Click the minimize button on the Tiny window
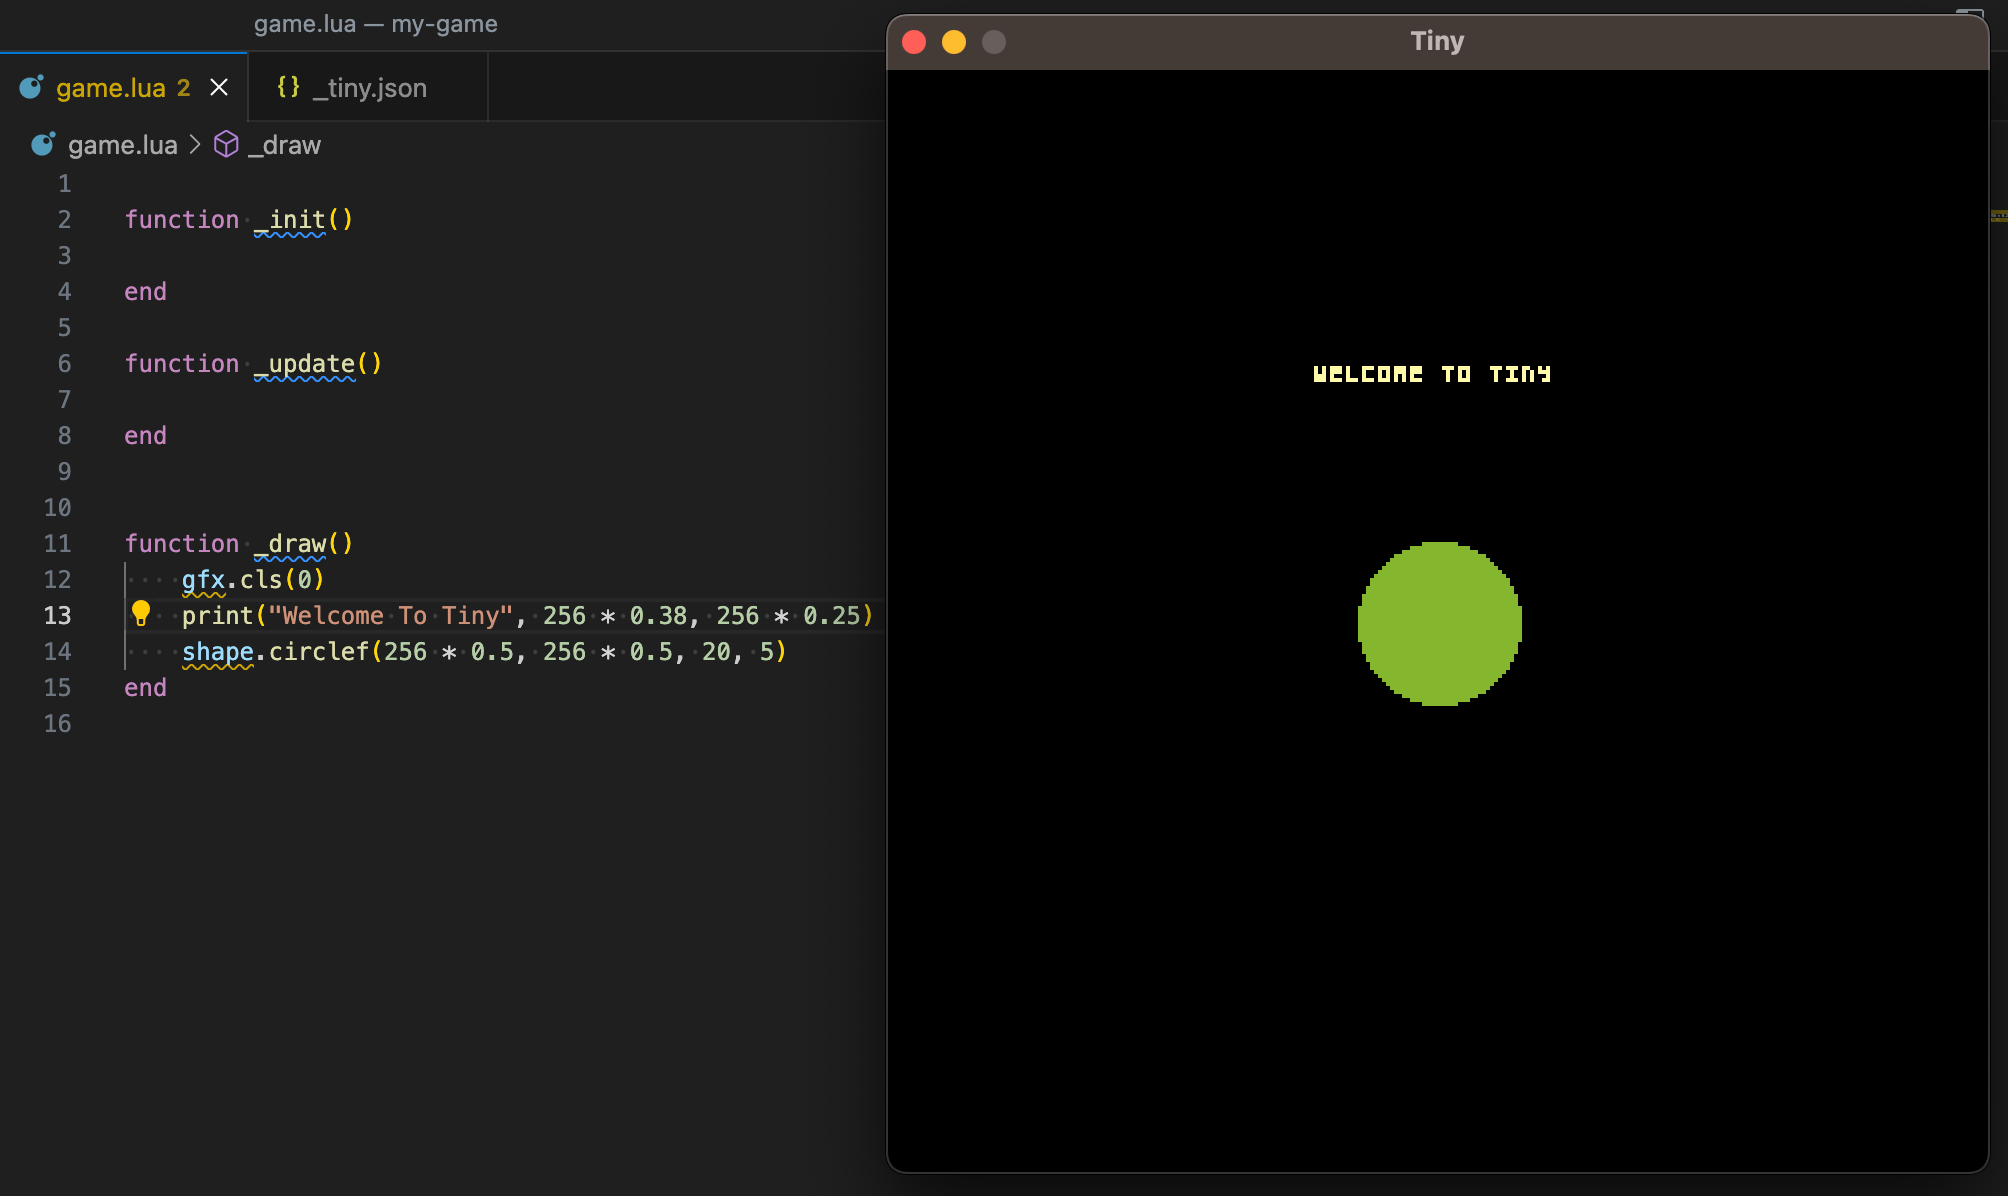This screenshot has width=2008, height=1196. pos(954,42)
